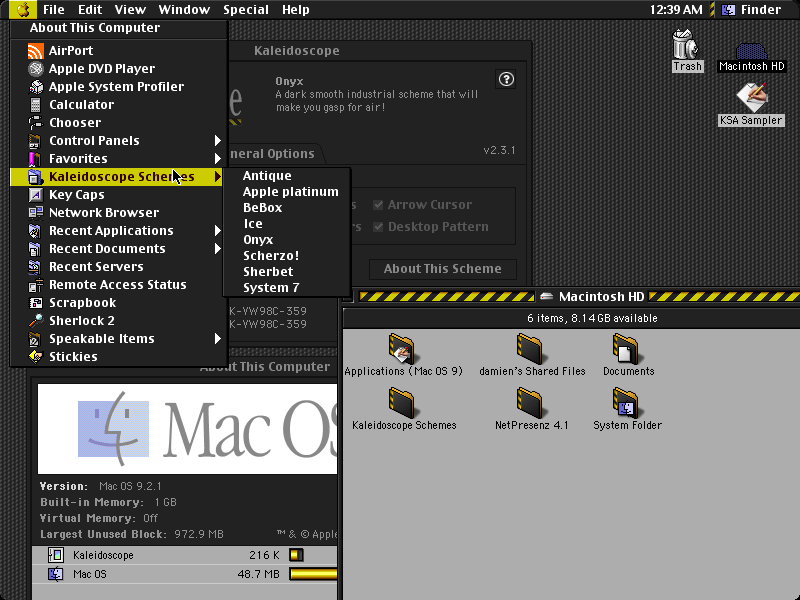Image resolution: width=800 pixels, height=600 pixels.
Task: Choose the Onyx scheme
Action: coord(287,239)
